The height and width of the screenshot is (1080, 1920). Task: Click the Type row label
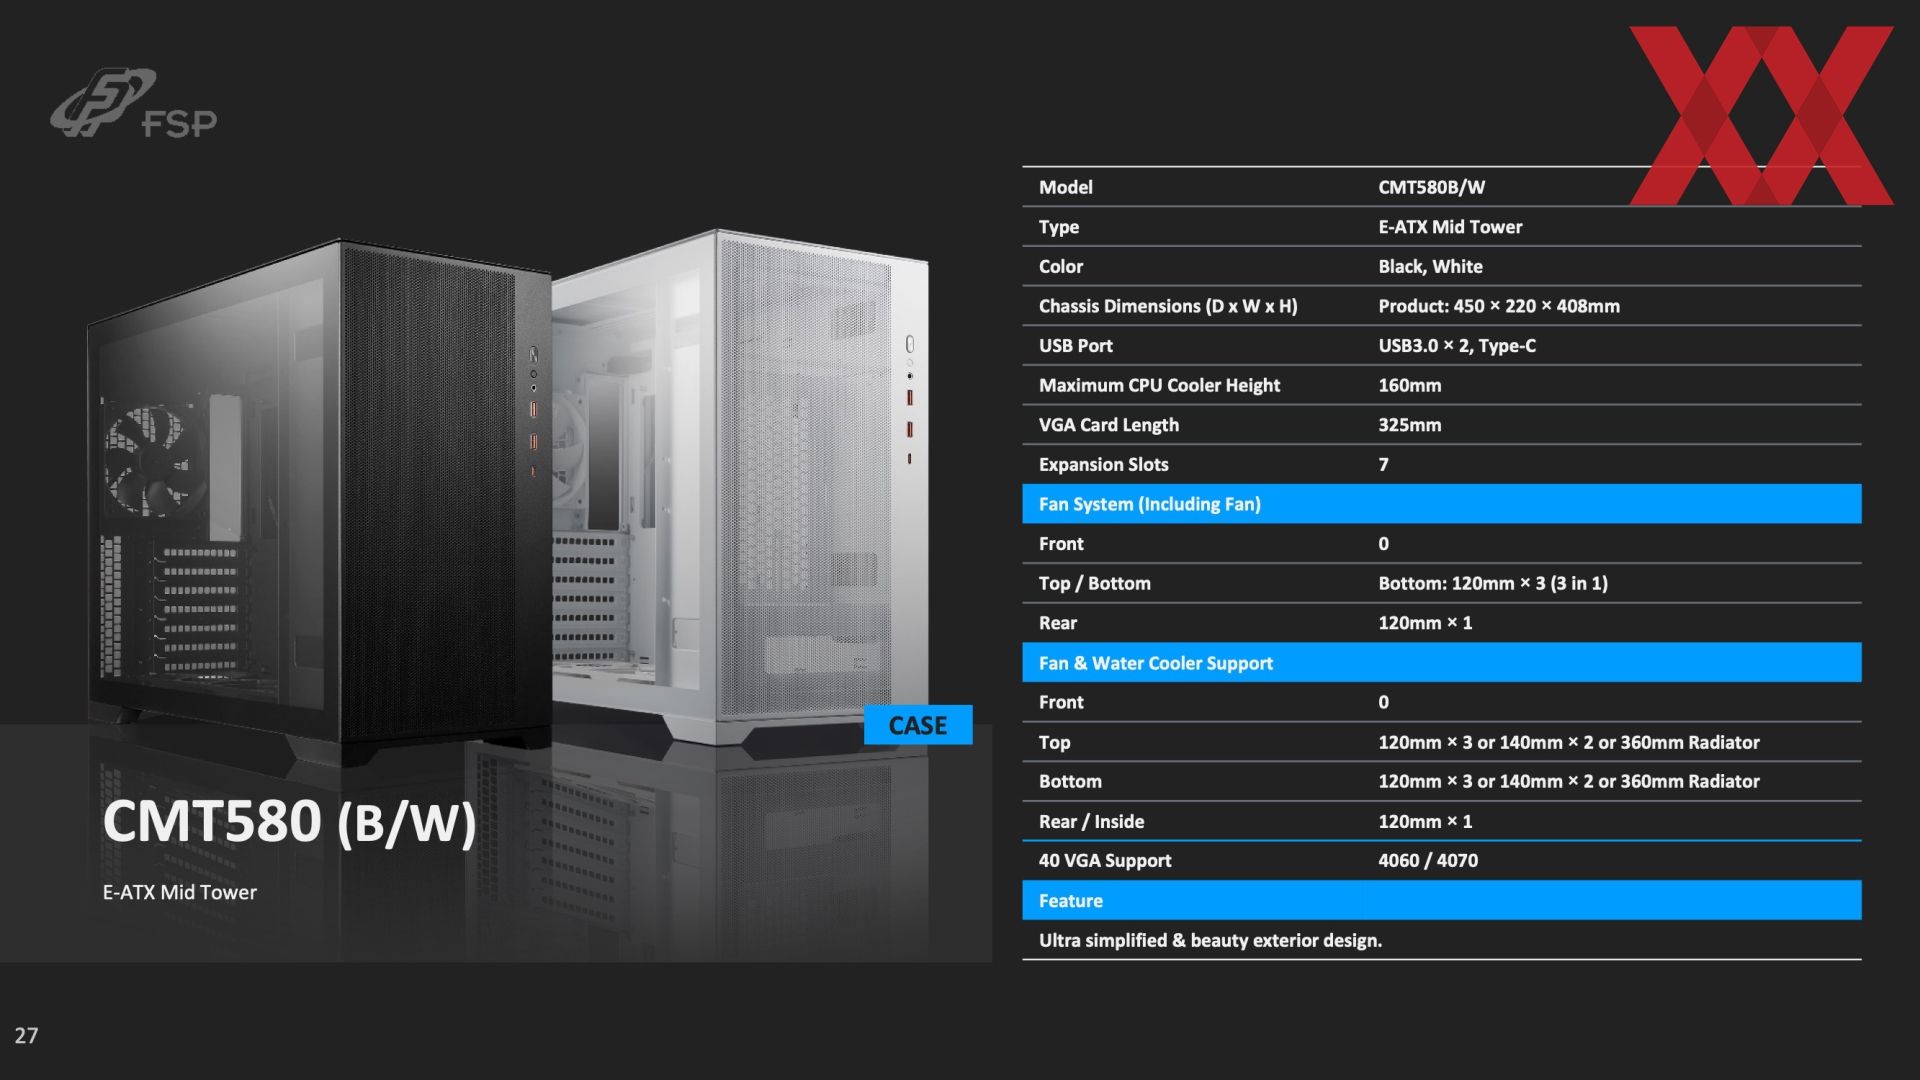click(1058, 227)
